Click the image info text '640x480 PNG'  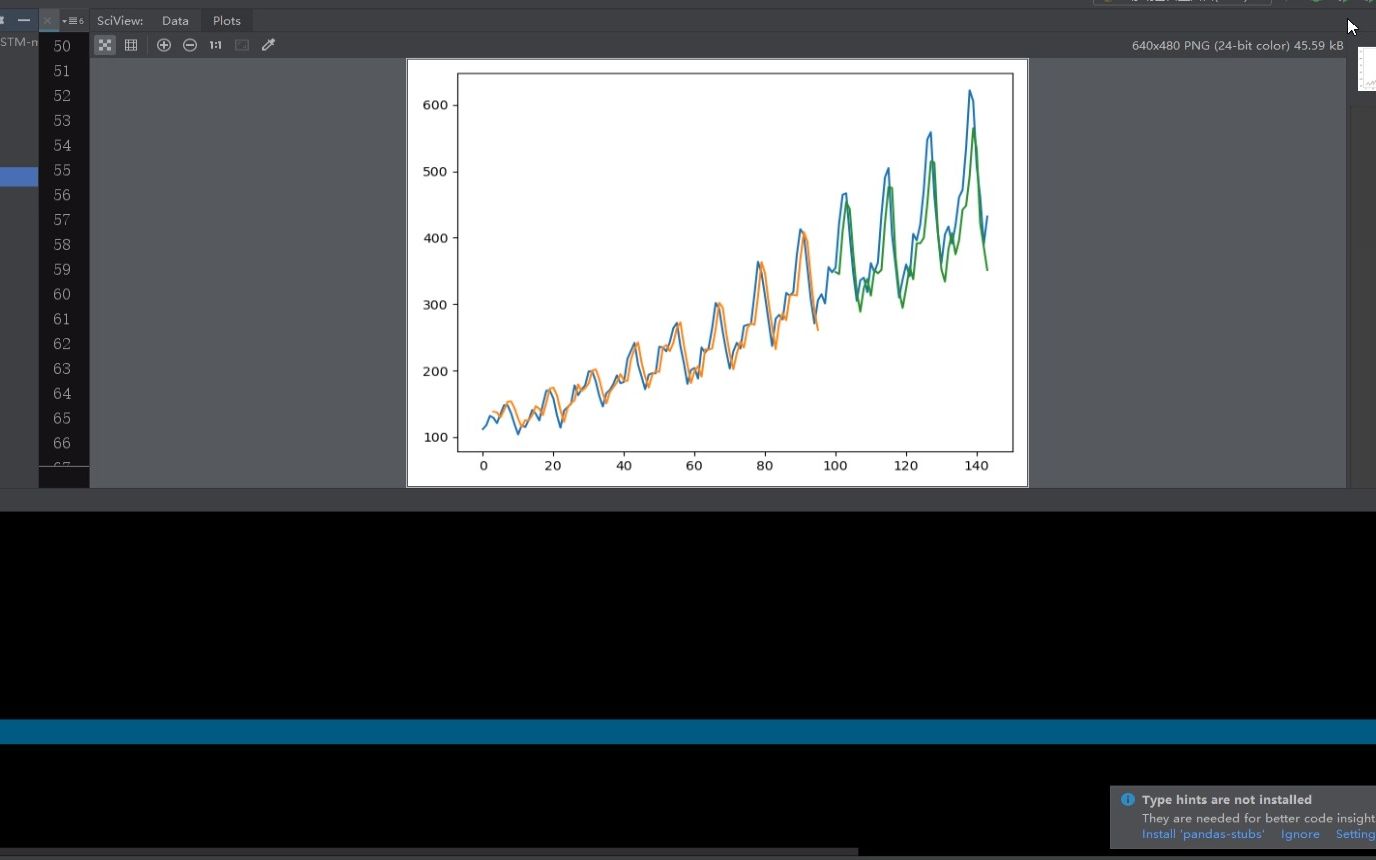(1238, 45)
